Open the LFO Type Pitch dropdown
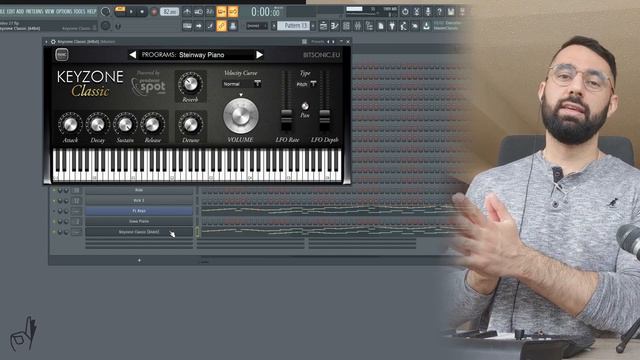Screen dimensions: 640x360 [306, 84]
